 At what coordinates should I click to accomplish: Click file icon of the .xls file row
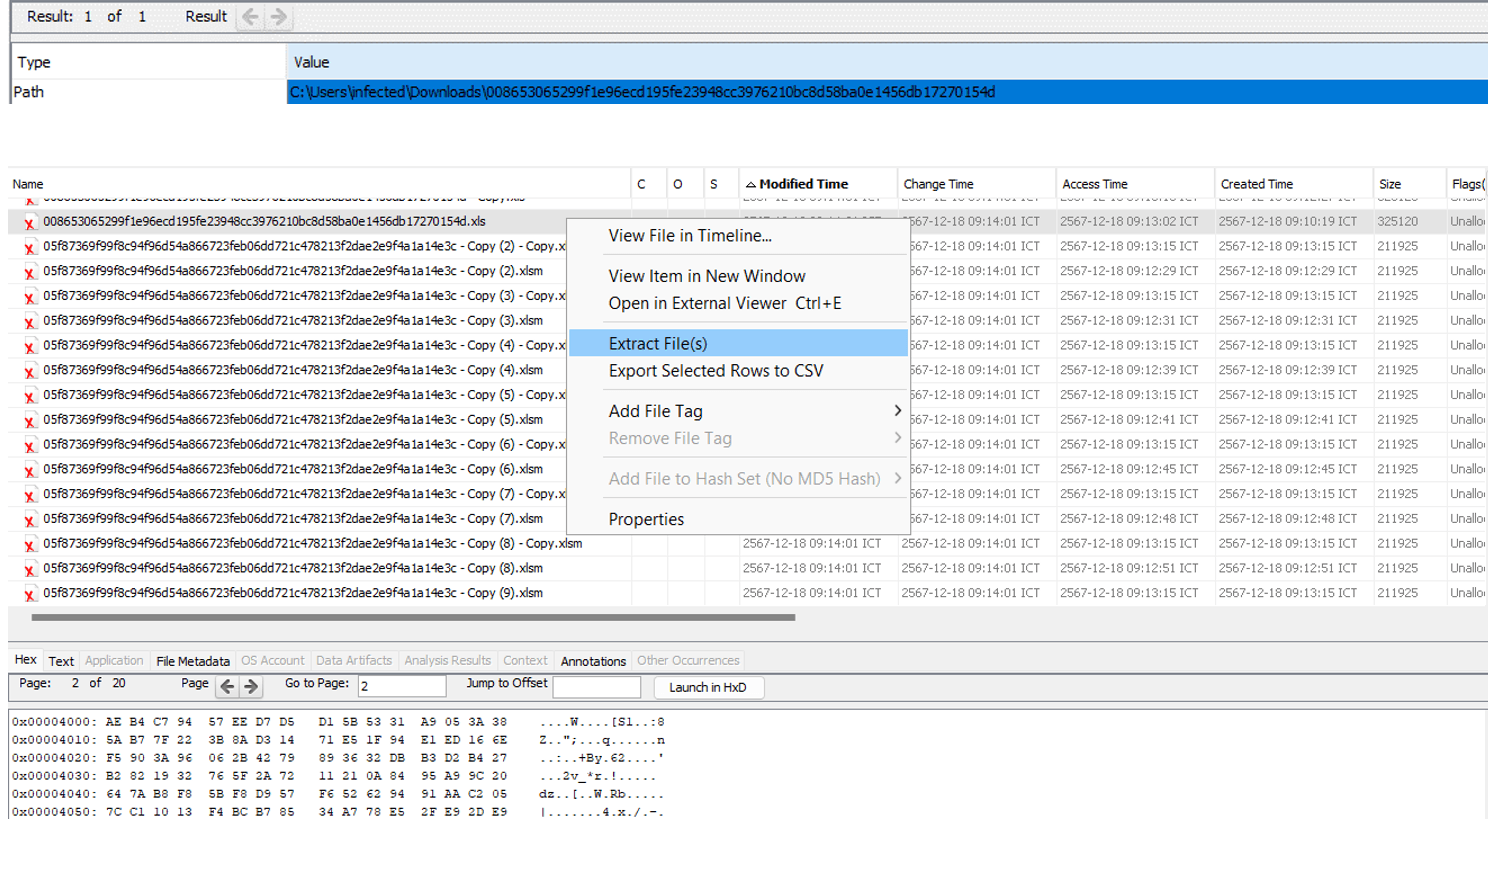coord(29,223)
